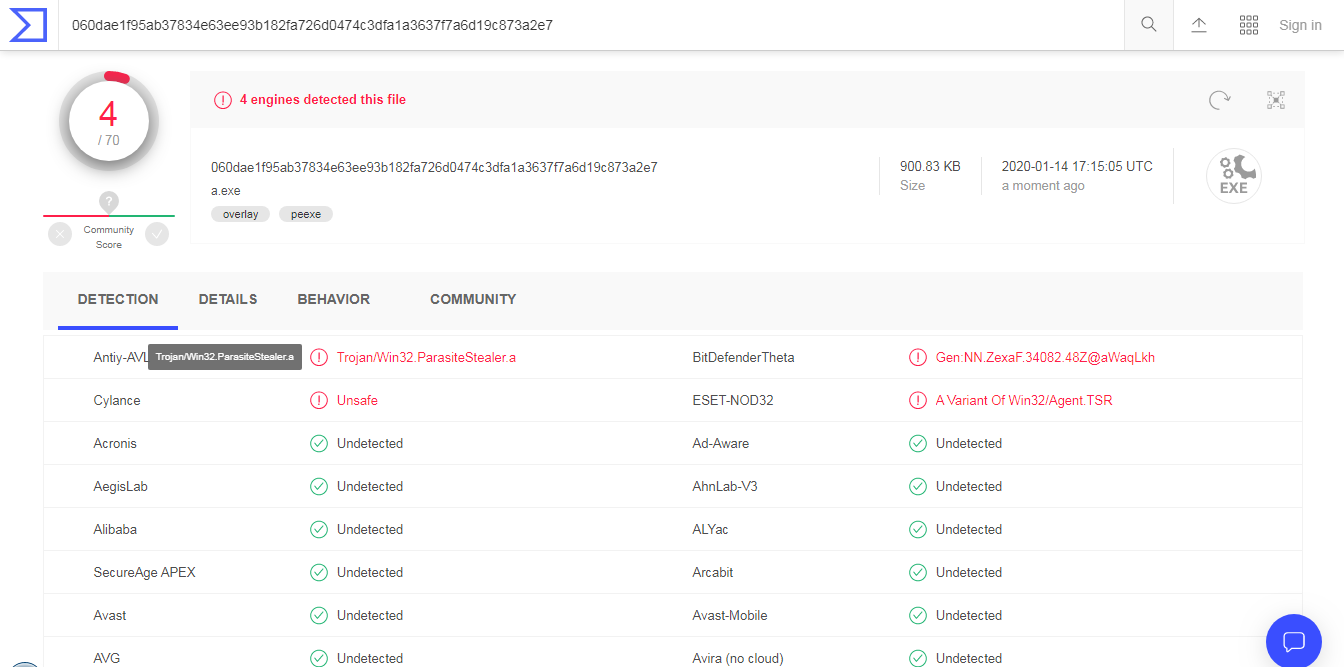Click the SecureAge APEX check icon
Image resolution: width=1344 pixels, height=667 pixels.
[x=319, y=572]
